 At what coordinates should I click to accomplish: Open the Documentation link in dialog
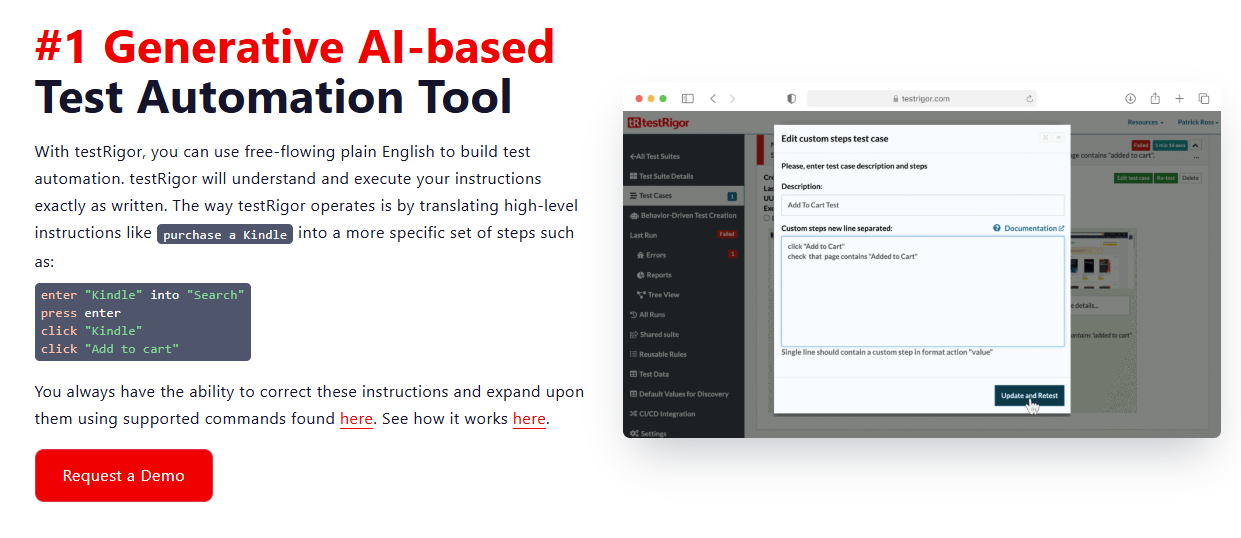(x=1033, y=228)
